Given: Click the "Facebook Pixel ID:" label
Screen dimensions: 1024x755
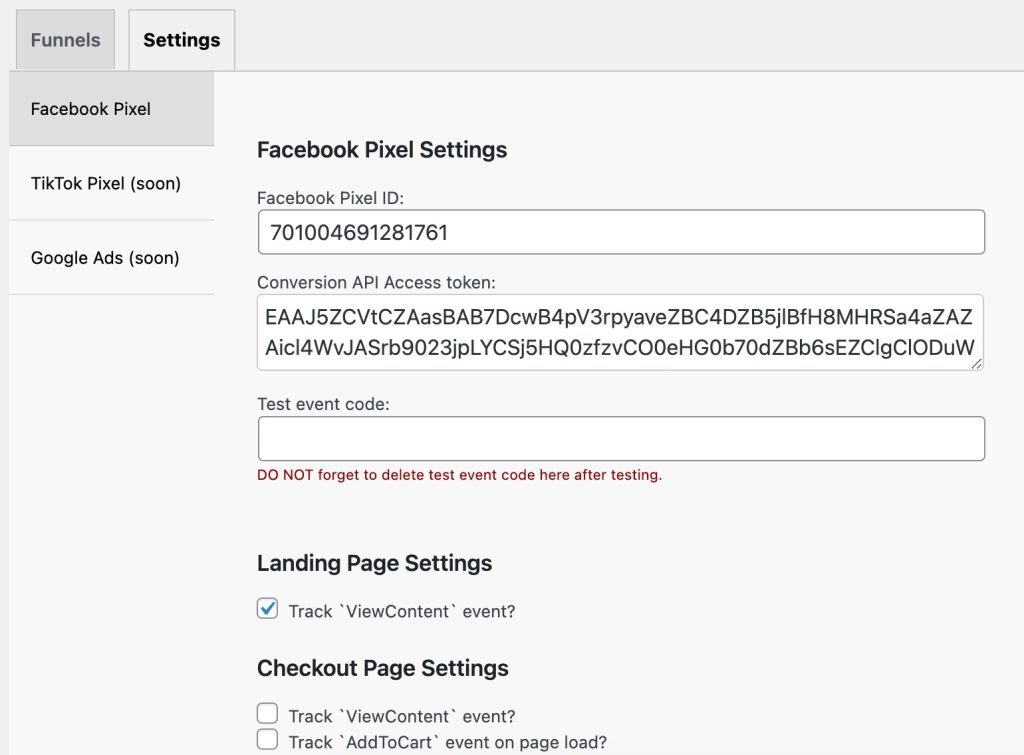Looking at the screenshot, I should pos(330,198).
